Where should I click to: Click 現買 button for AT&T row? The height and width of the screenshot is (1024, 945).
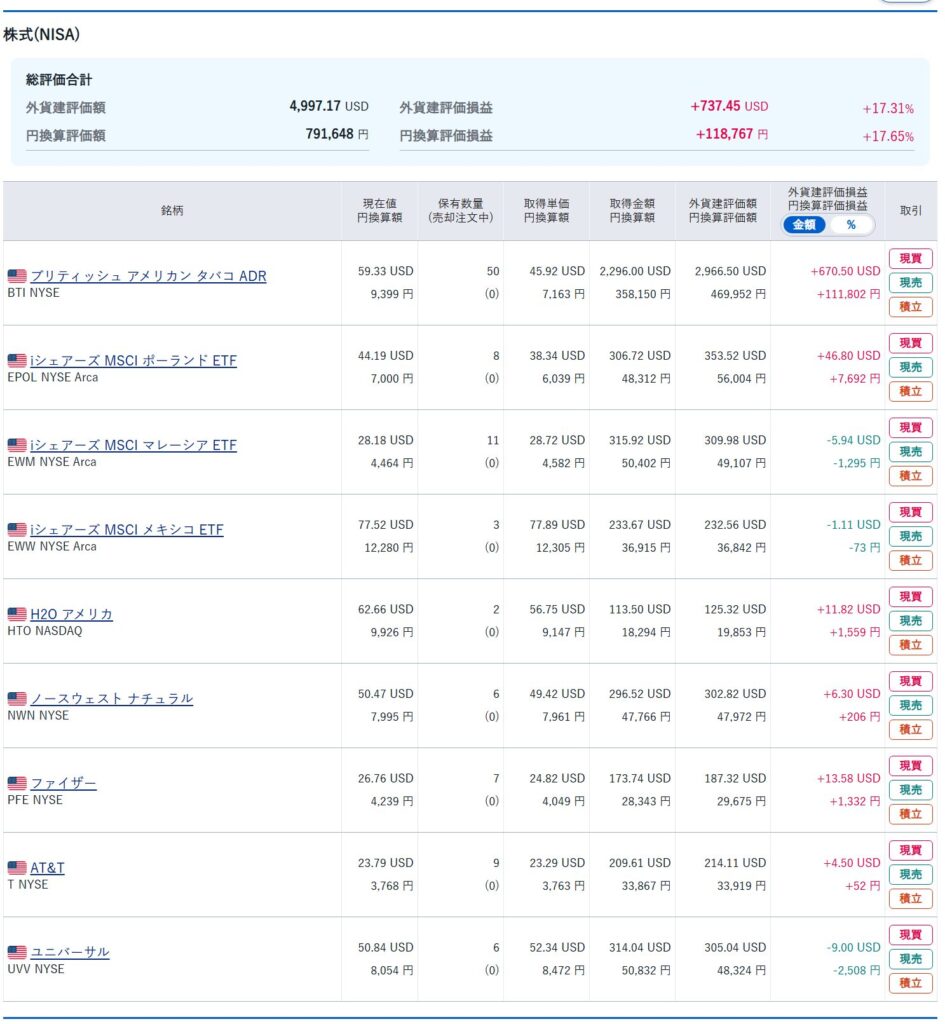[910, 850]
